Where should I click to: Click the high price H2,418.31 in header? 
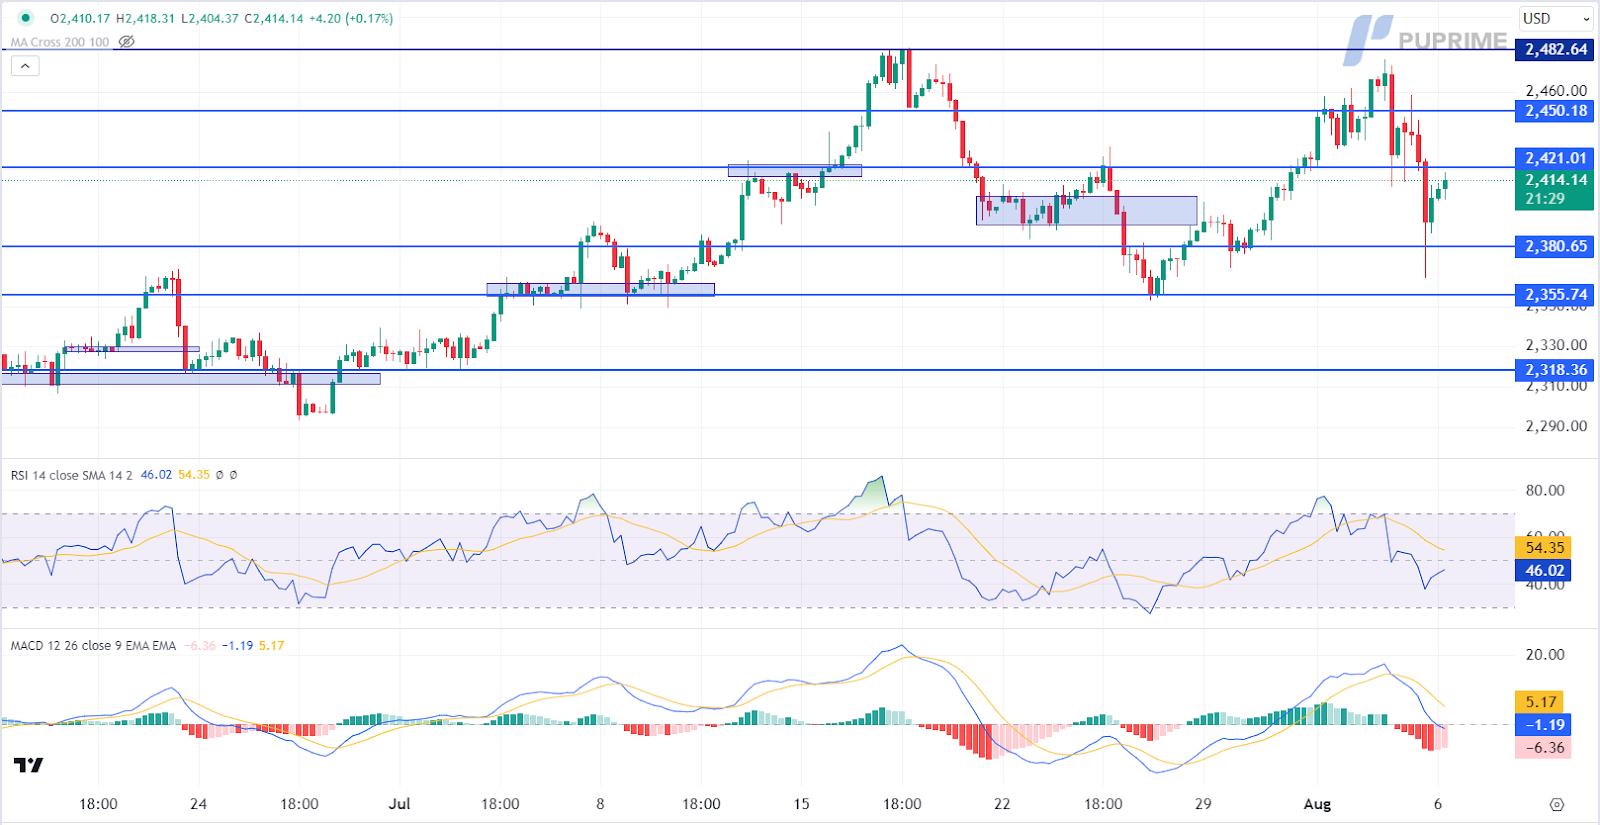click(x=145, y=18)
